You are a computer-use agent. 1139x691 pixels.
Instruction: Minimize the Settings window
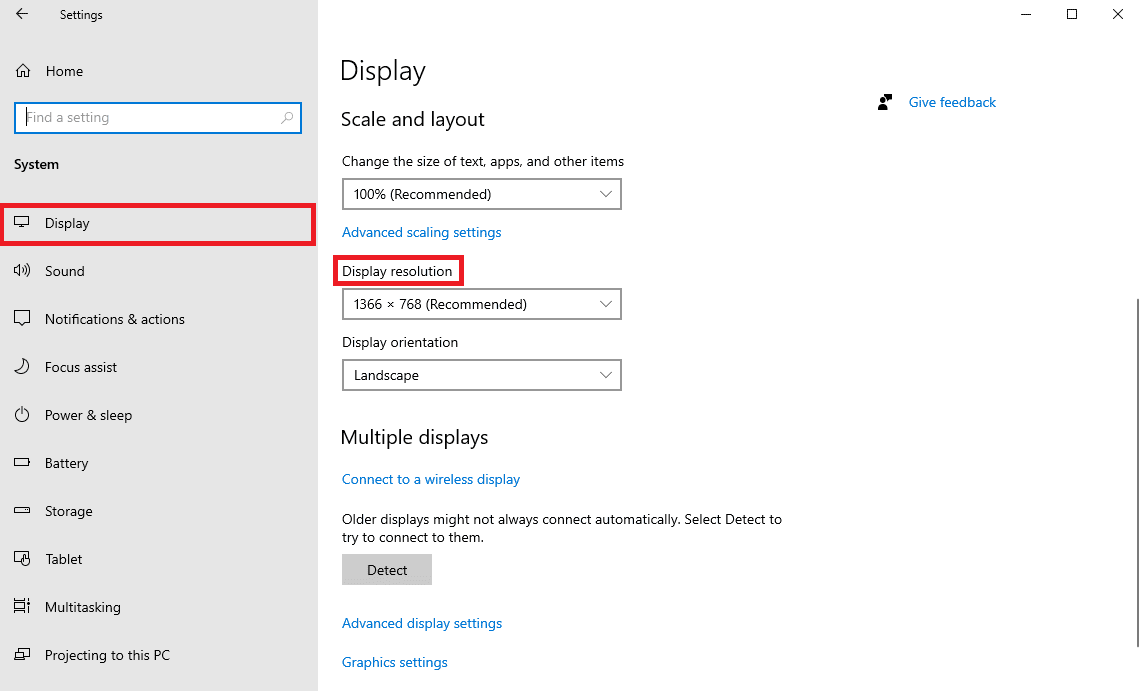pyautogui.click(x=1026, y=14)
